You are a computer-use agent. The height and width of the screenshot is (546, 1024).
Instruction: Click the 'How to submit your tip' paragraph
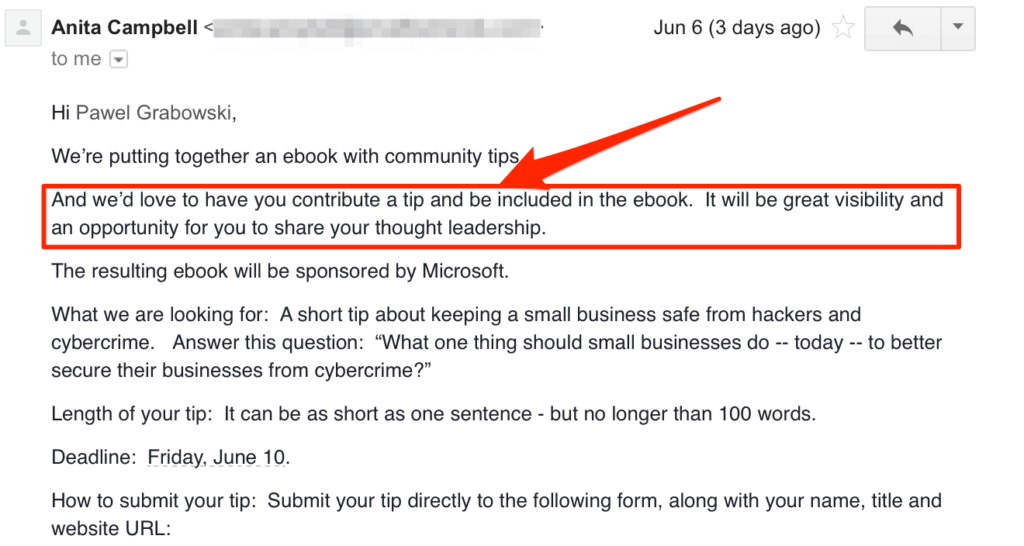click(x=496, y=514)
